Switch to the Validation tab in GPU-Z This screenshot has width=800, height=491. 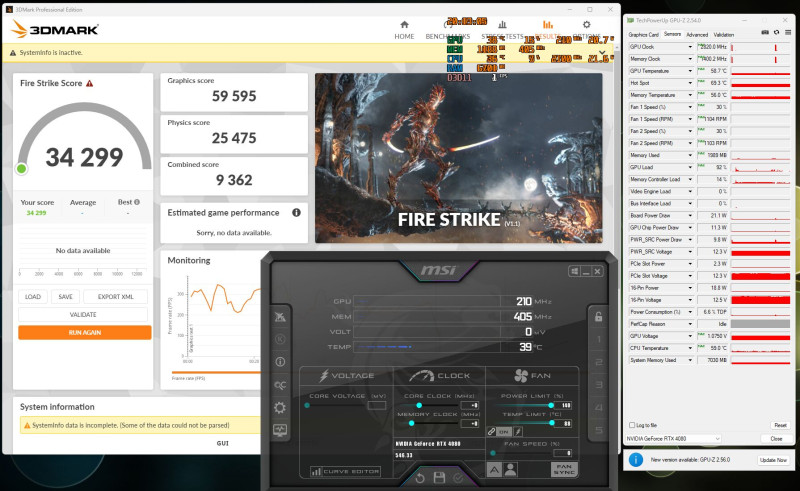tap(723, 35)
